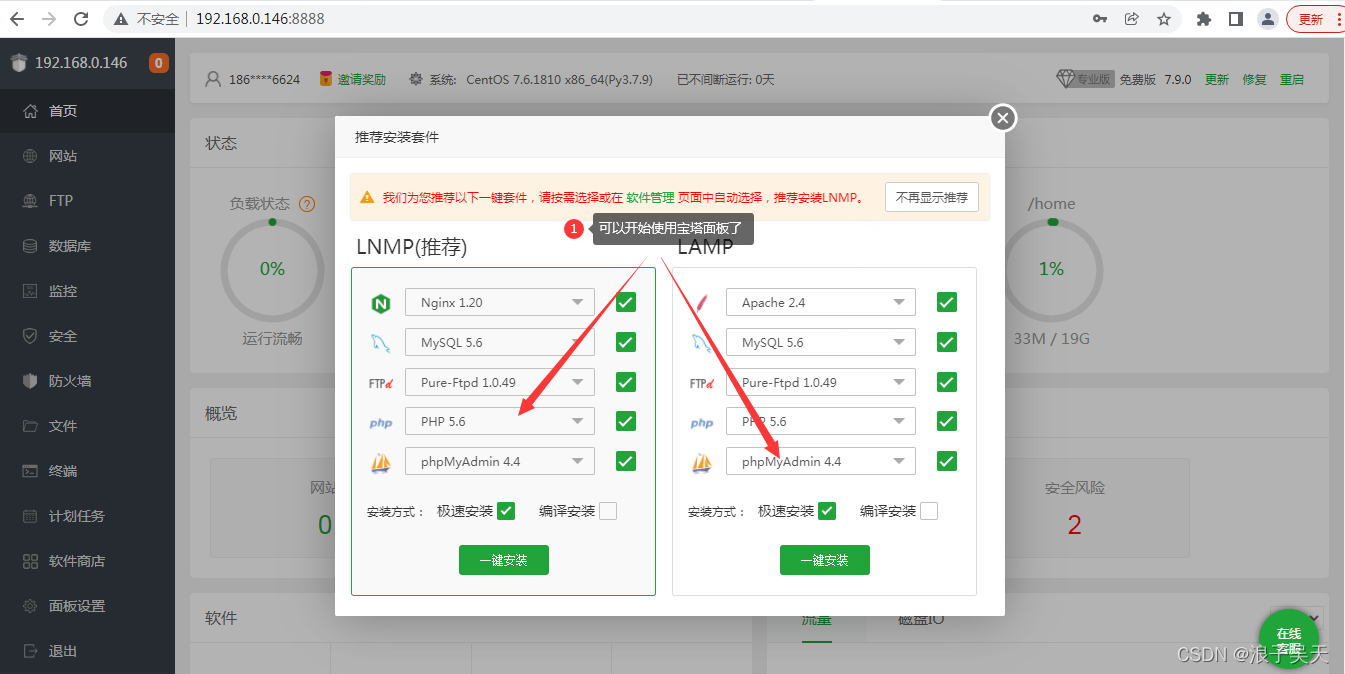Image resolution: width=1345 pixels, height=674 pixels.
Task: Click the red browser update button
Action: click(x=1314, y=19)
